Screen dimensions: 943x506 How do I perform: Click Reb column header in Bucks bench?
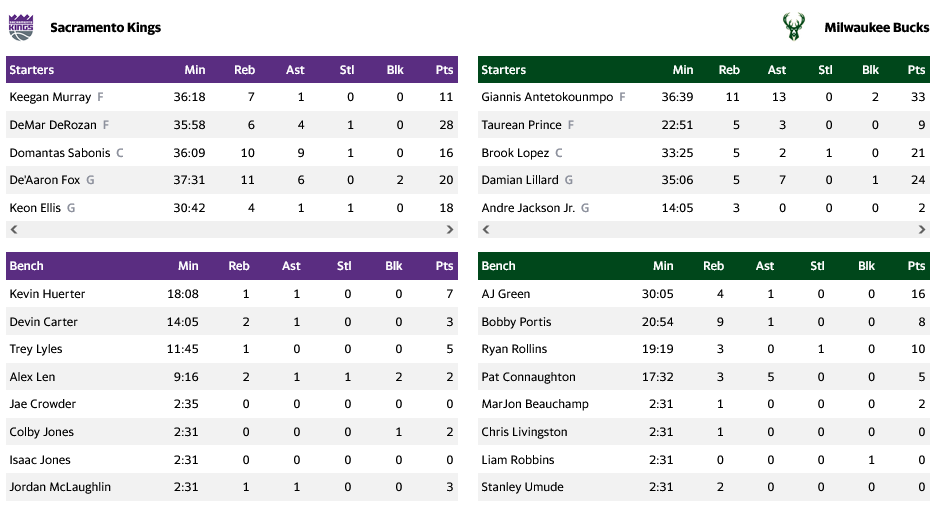pyautogui.click(x=713, y=266)
